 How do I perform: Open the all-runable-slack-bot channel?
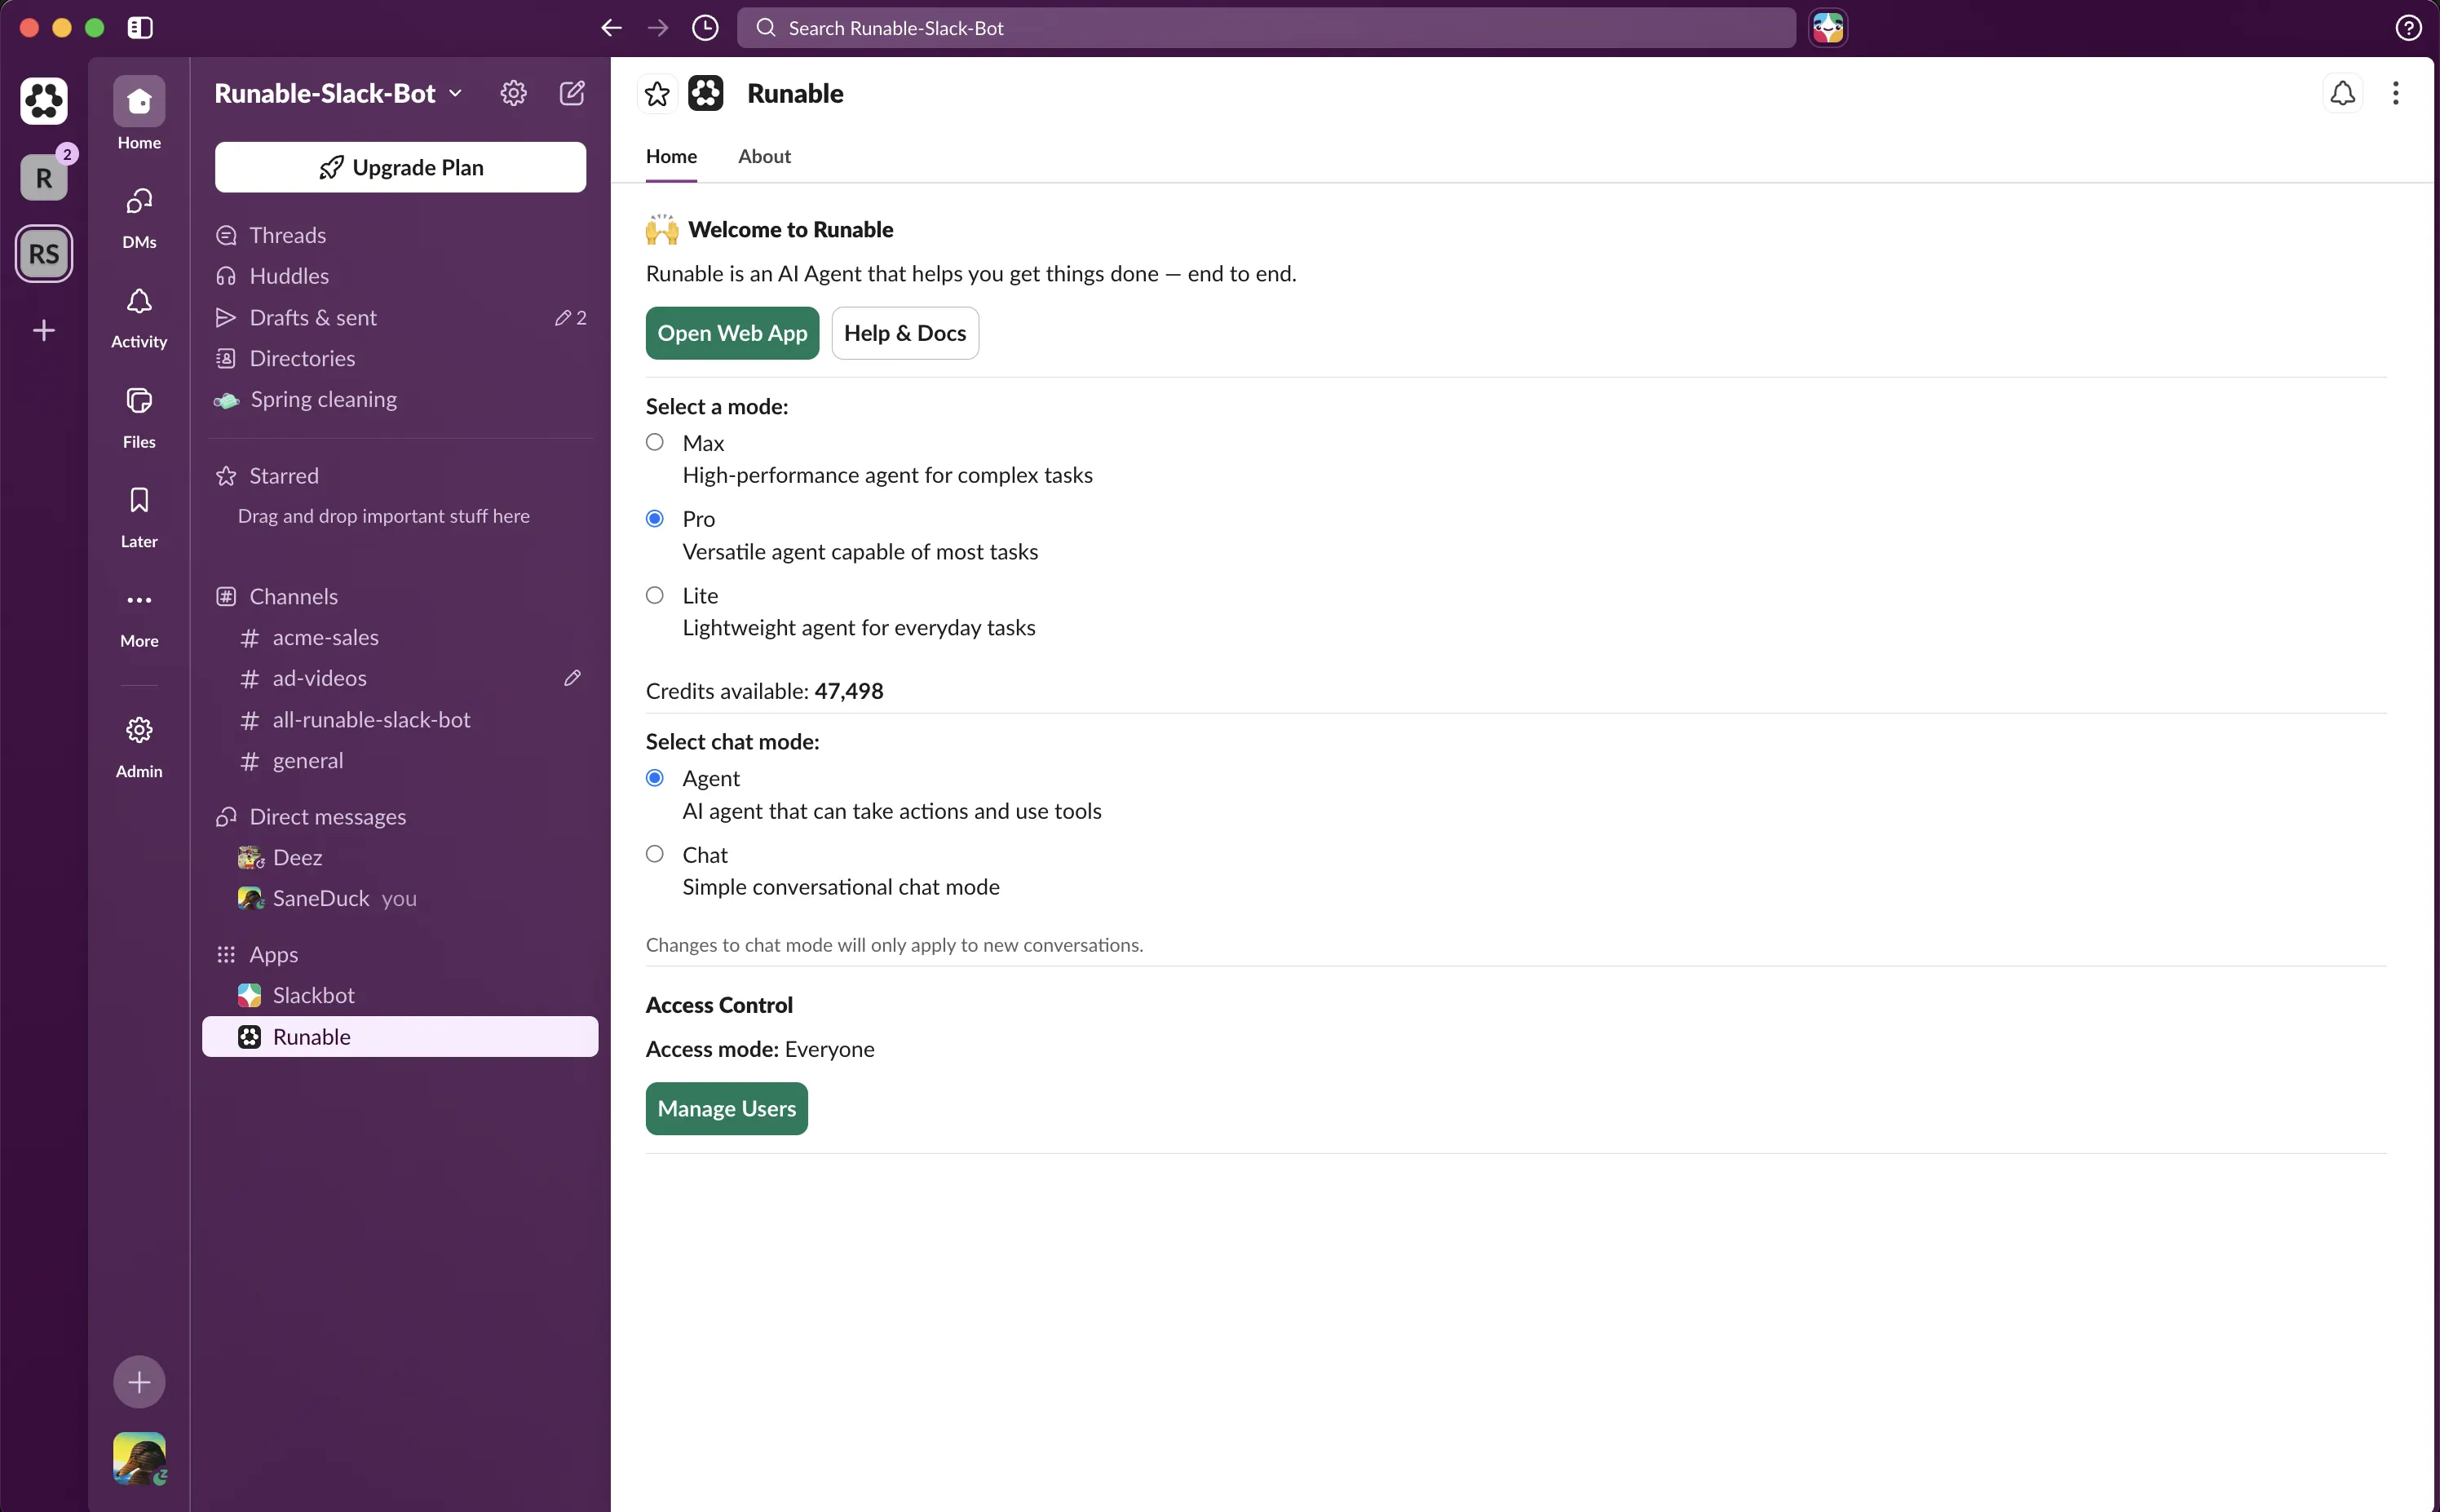pyautogui.click(x=400, y=720)
